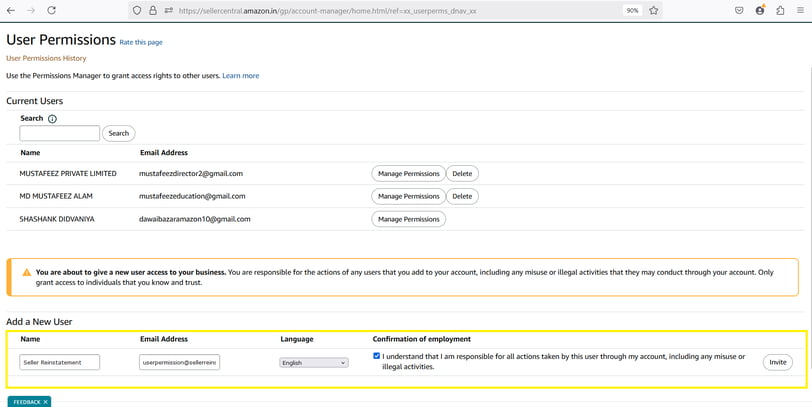The height and width of the screenshot is (407, 812).
Task: Reload the page with refresh icon
Action: [51, 10]
